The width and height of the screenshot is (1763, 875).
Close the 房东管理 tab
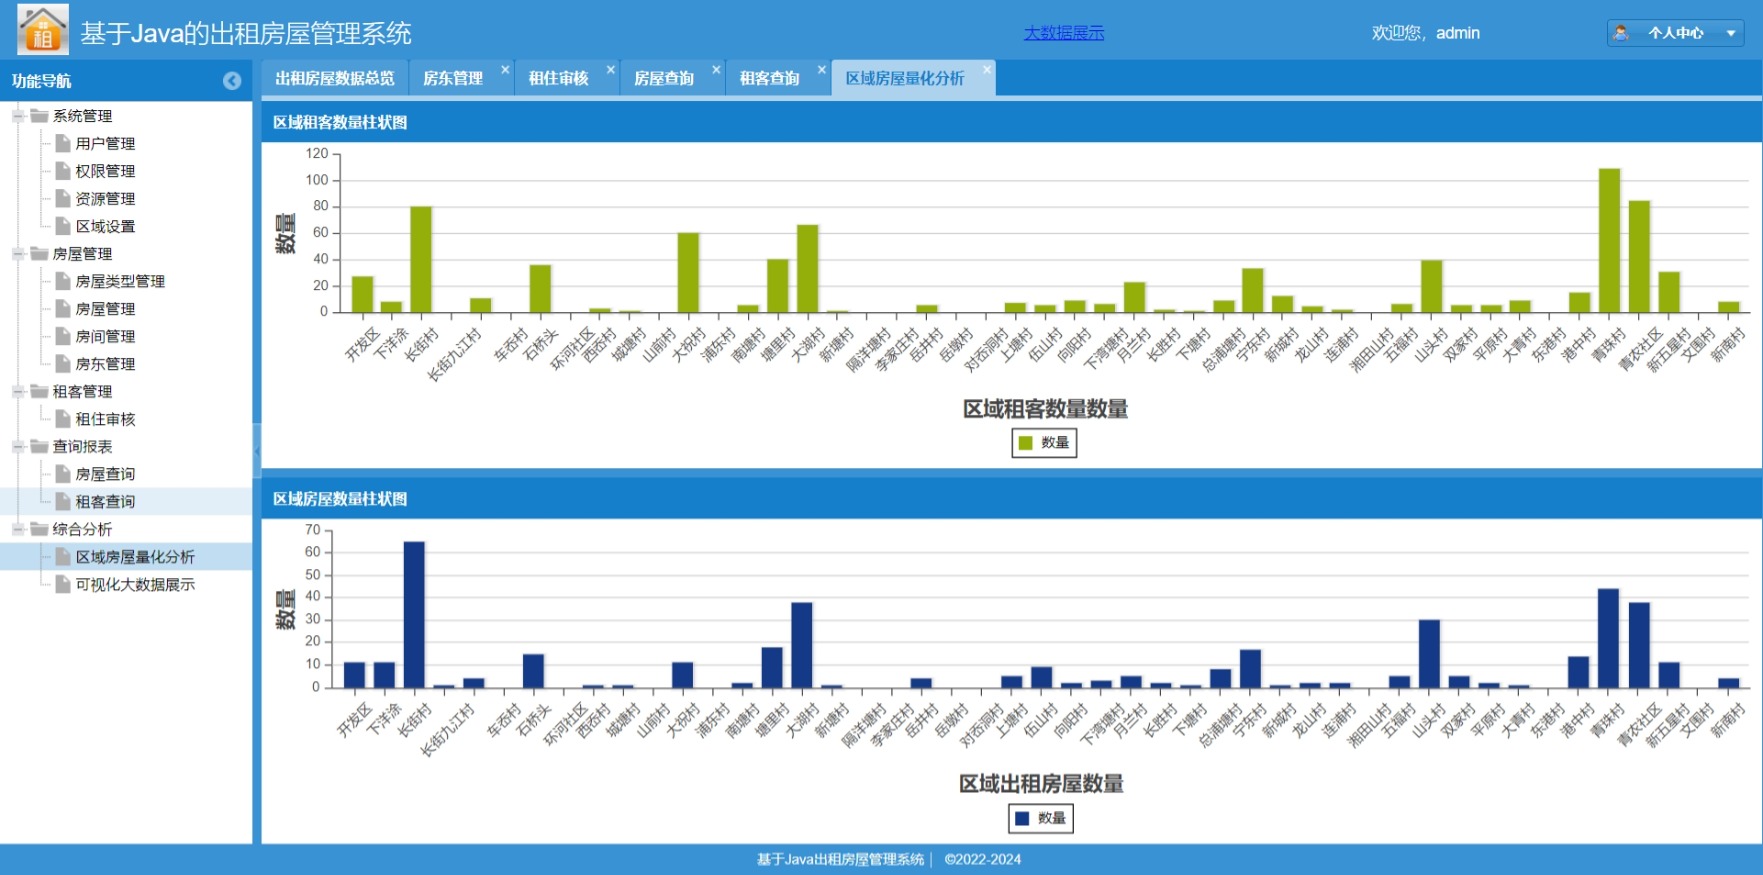(x=505, y=69)
